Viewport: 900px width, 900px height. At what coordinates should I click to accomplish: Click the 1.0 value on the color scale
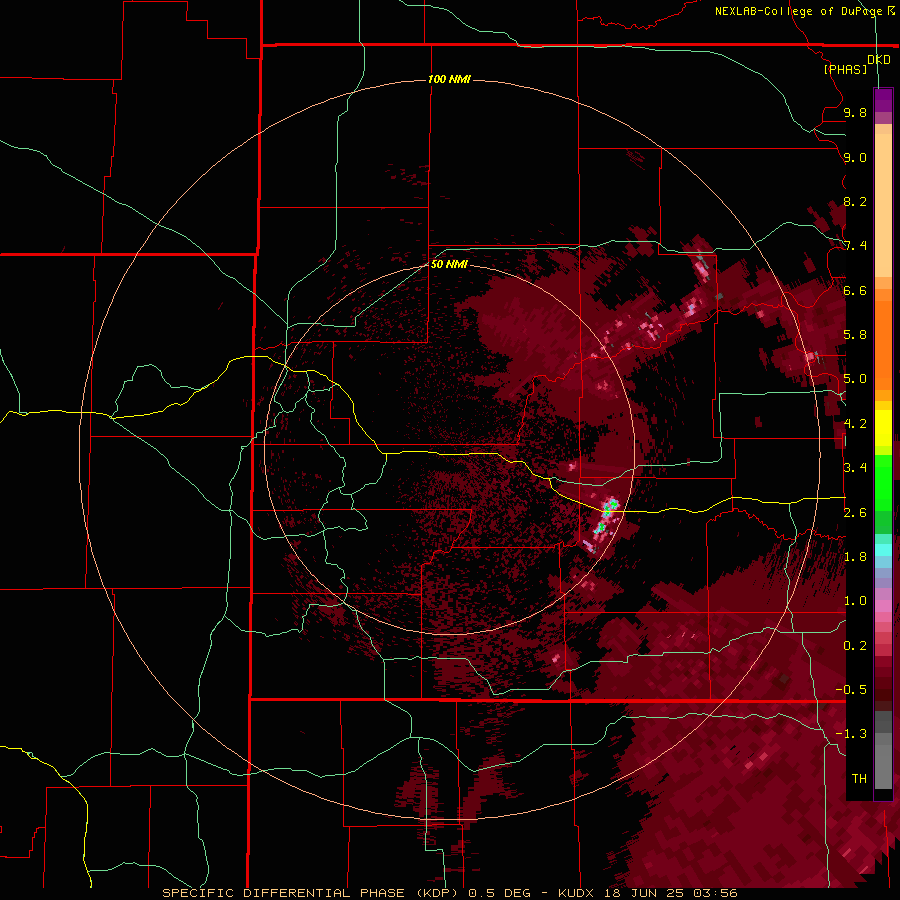pyautogui.click(x=855, y=601)
